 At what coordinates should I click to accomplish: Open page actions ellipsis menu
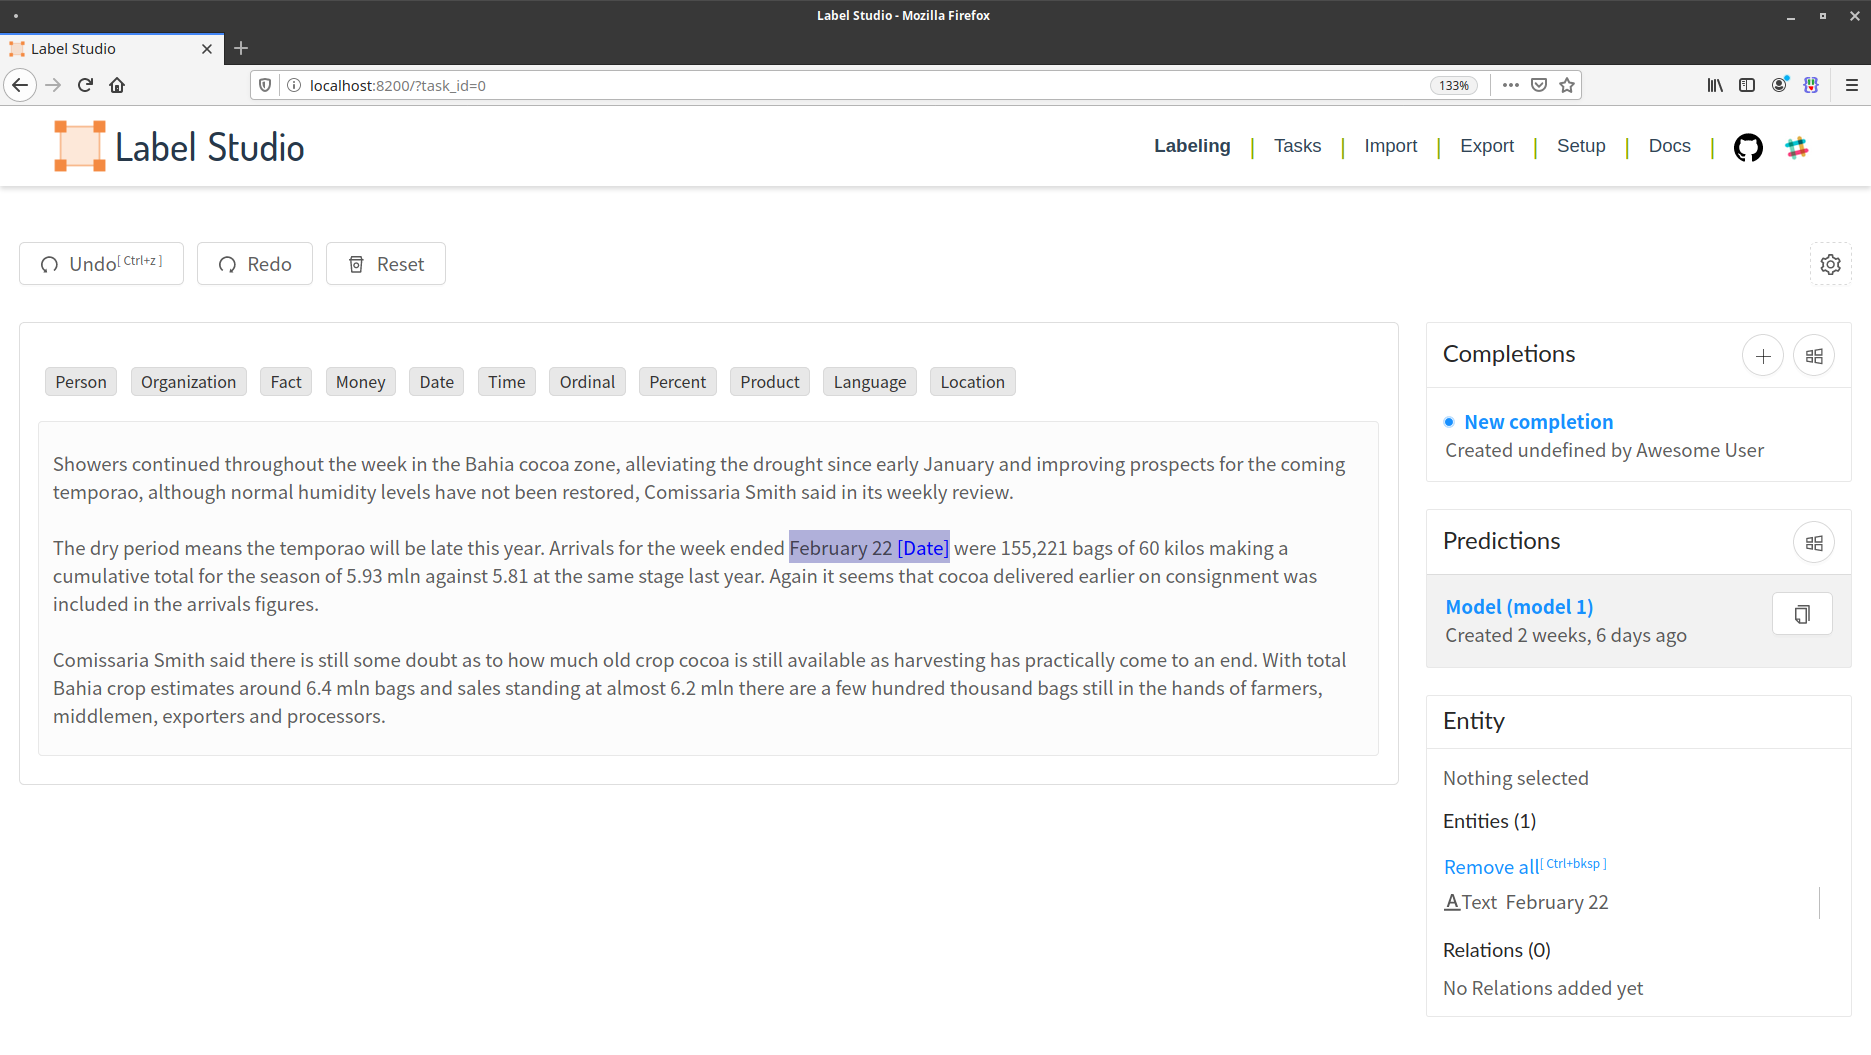pyautogui.click(x=1511, y=85)
